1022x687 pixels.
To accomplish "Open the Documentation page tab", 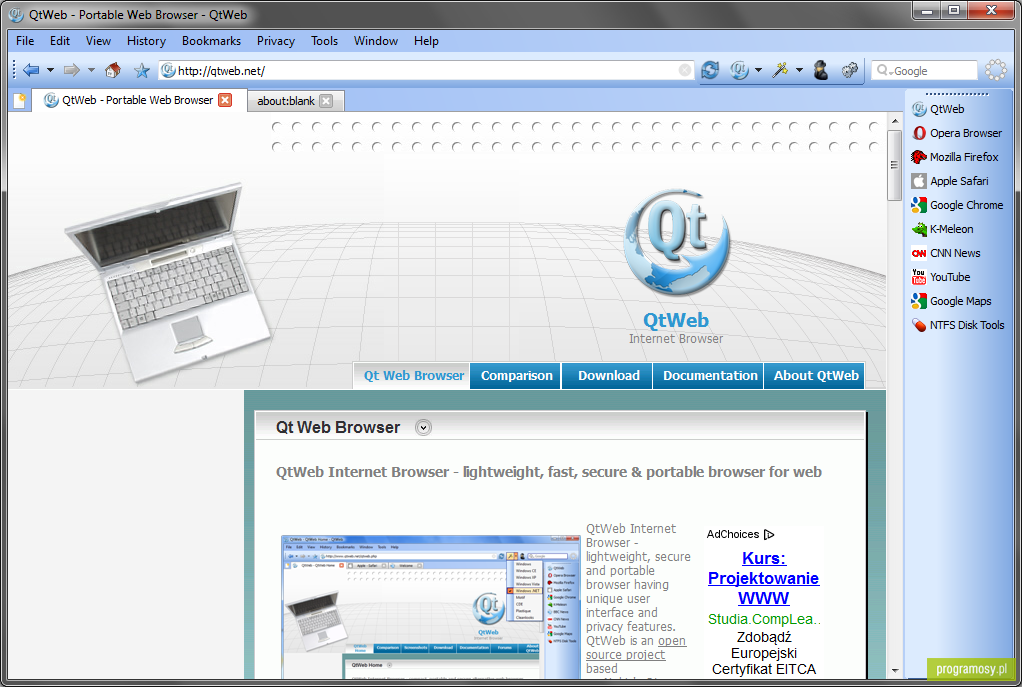I will (x=710, y=376).
